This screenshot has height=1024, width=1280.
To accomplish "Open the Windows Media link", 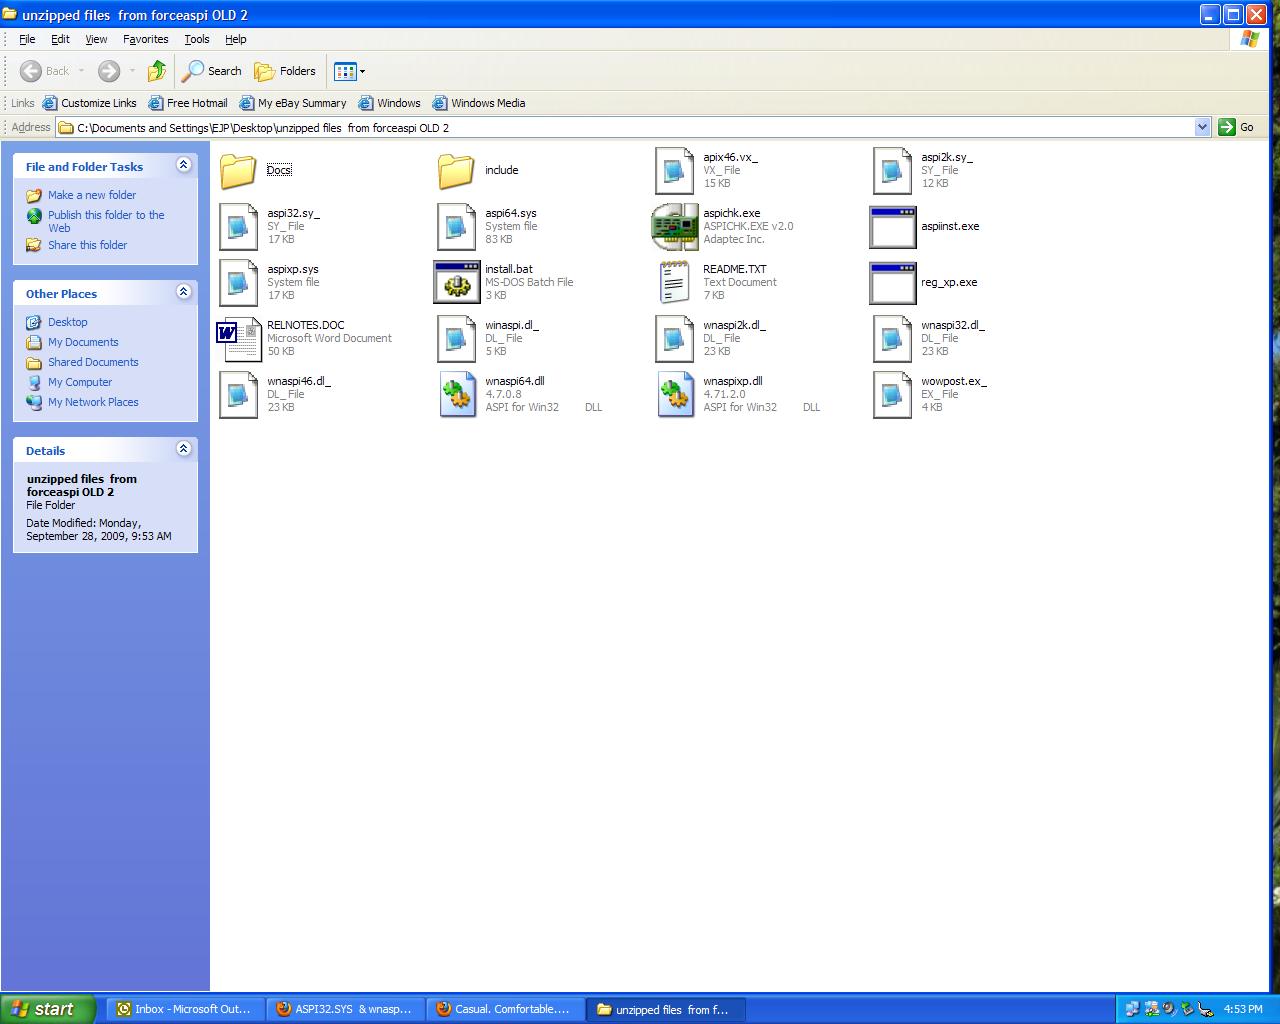I will pos(478,103).
